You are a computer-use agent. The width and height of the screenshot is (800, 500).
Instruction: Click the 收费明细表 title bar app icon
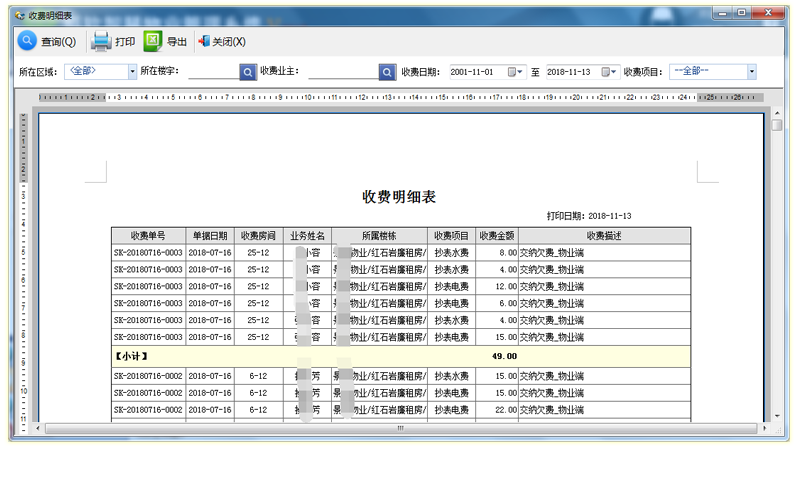pyautogui.click(x=21, y=15)
